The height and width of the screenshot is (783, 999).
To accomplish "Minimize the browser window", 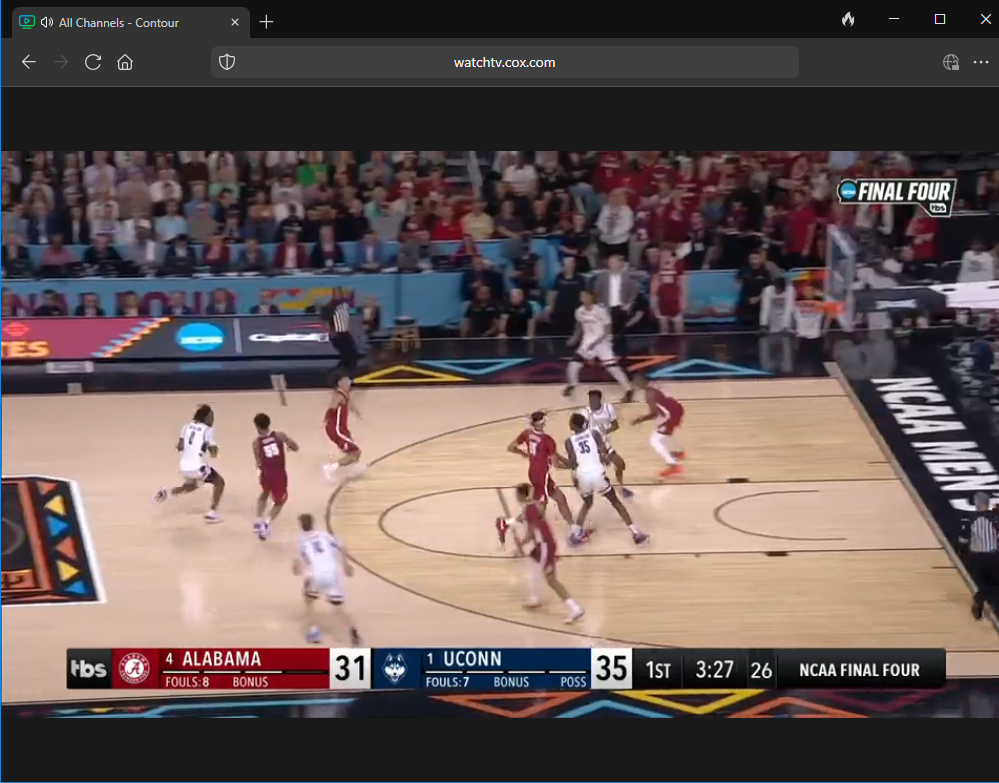I will [894, 19].
